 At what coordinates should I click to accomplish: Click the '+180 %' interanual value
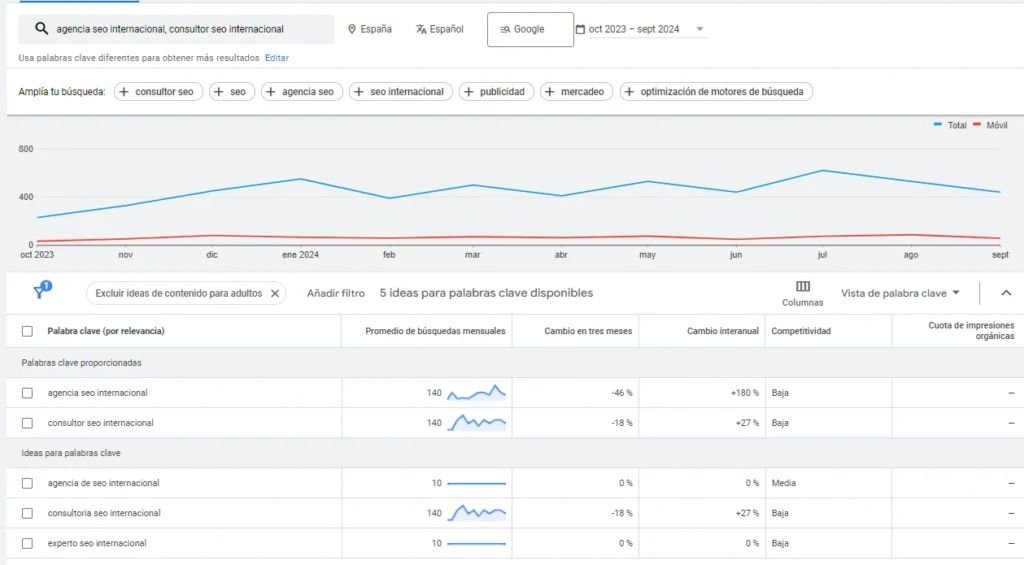tap(744, 393)
